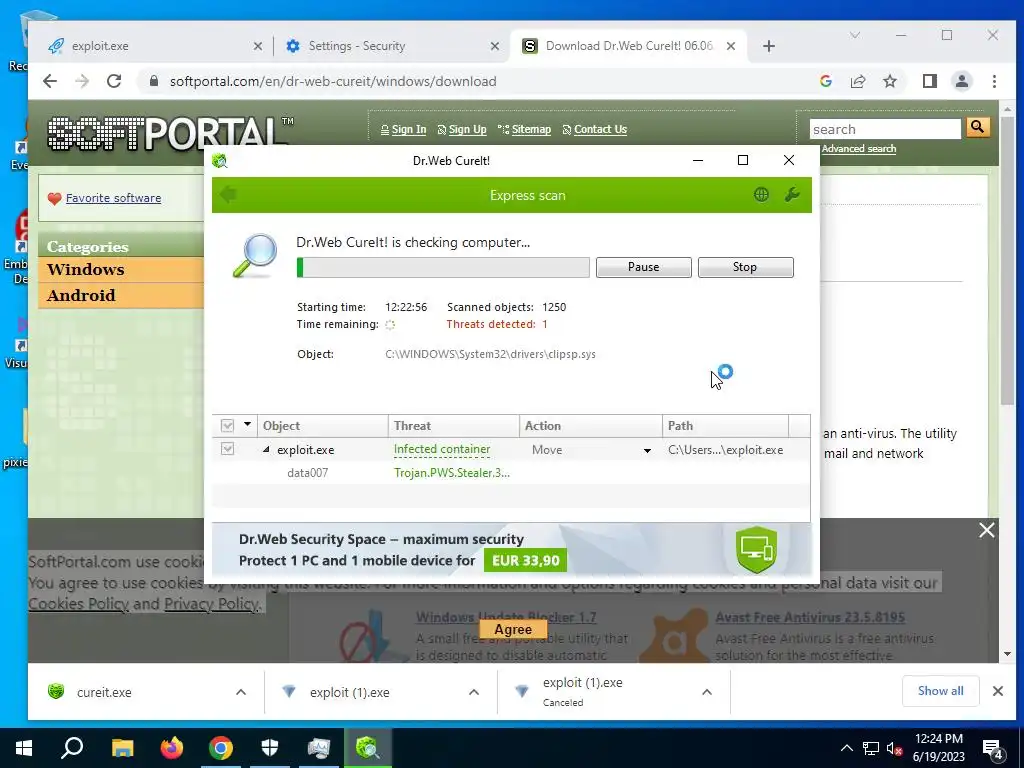Open Windows taskbar search
The height and width of the screenshot is (768, 1024).
[x=72, y=748]
